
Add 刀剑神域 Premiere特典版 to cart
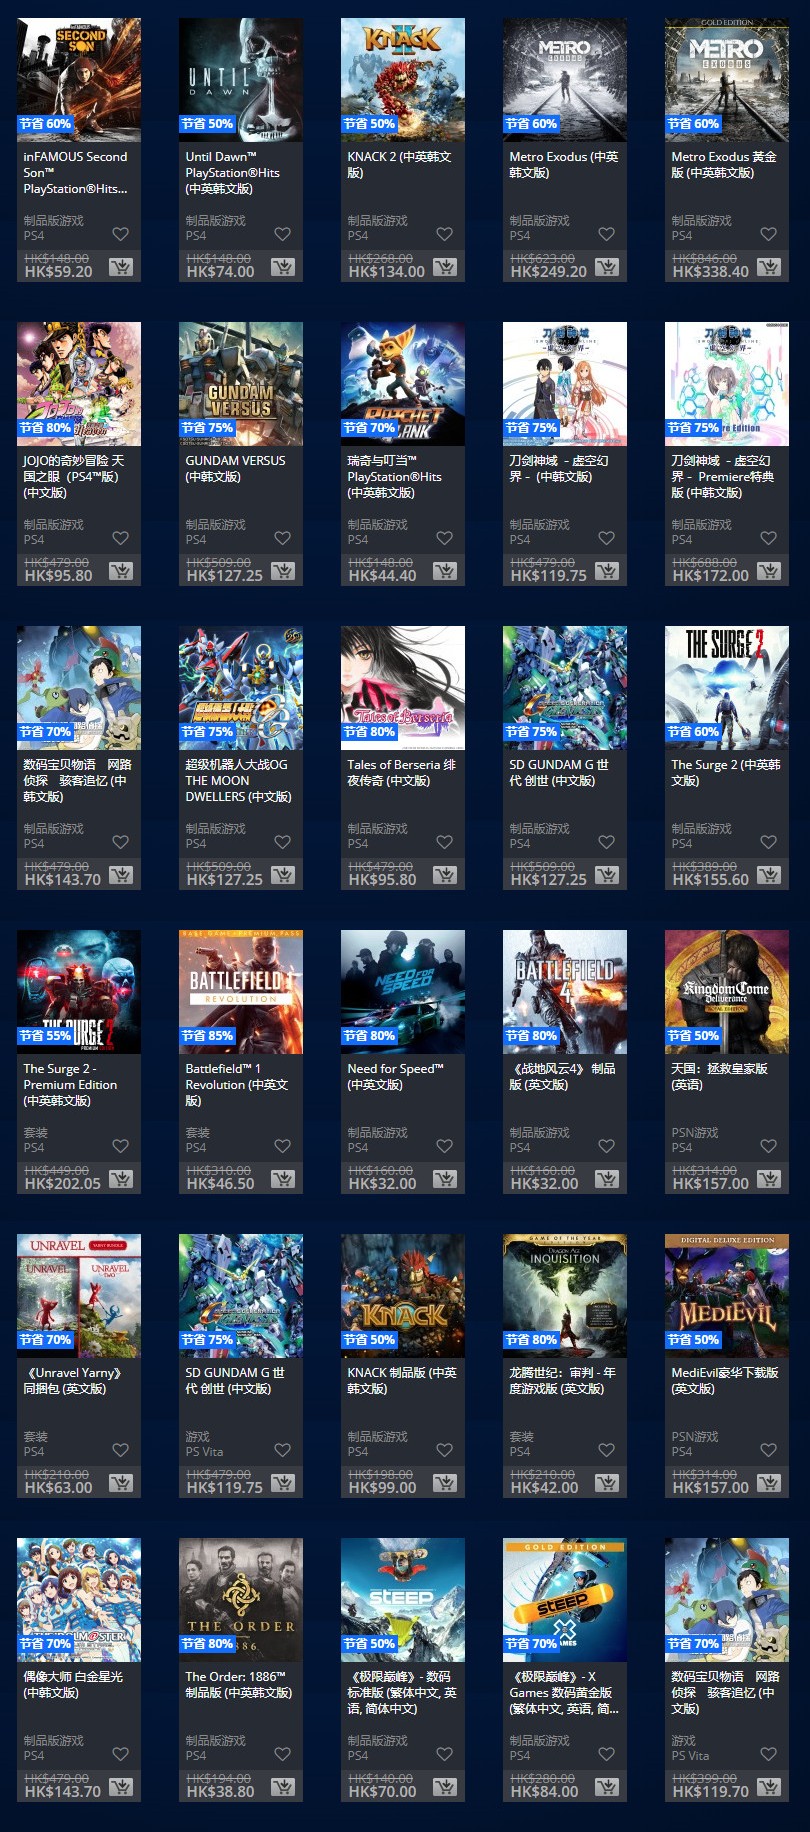click(x=769, y=571)
